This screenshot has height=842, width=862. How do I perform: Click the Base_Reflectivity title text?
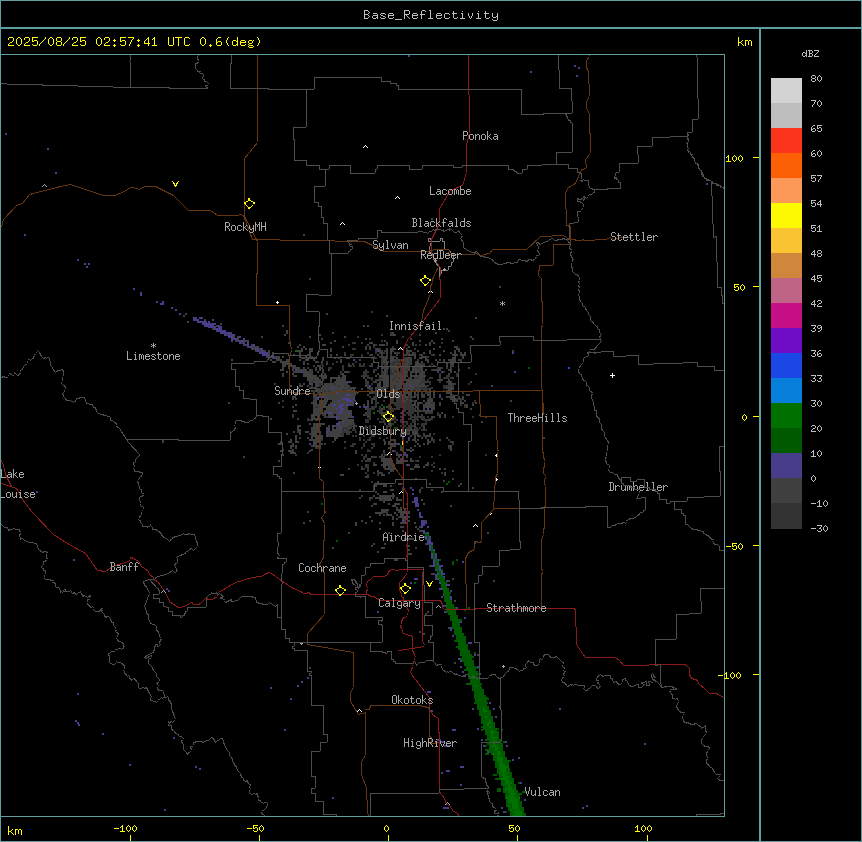(431, 15)
